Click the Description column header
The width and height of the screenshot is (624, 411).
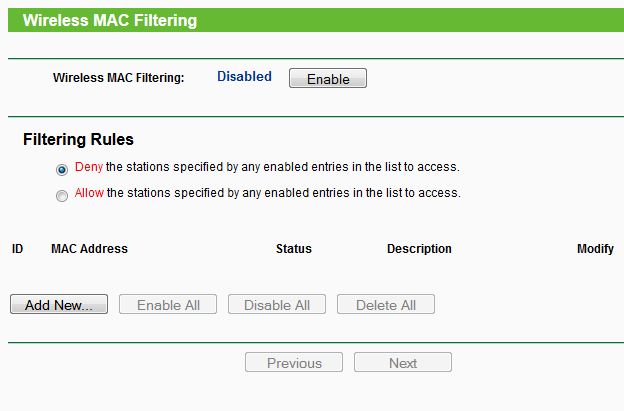(419, 249)
